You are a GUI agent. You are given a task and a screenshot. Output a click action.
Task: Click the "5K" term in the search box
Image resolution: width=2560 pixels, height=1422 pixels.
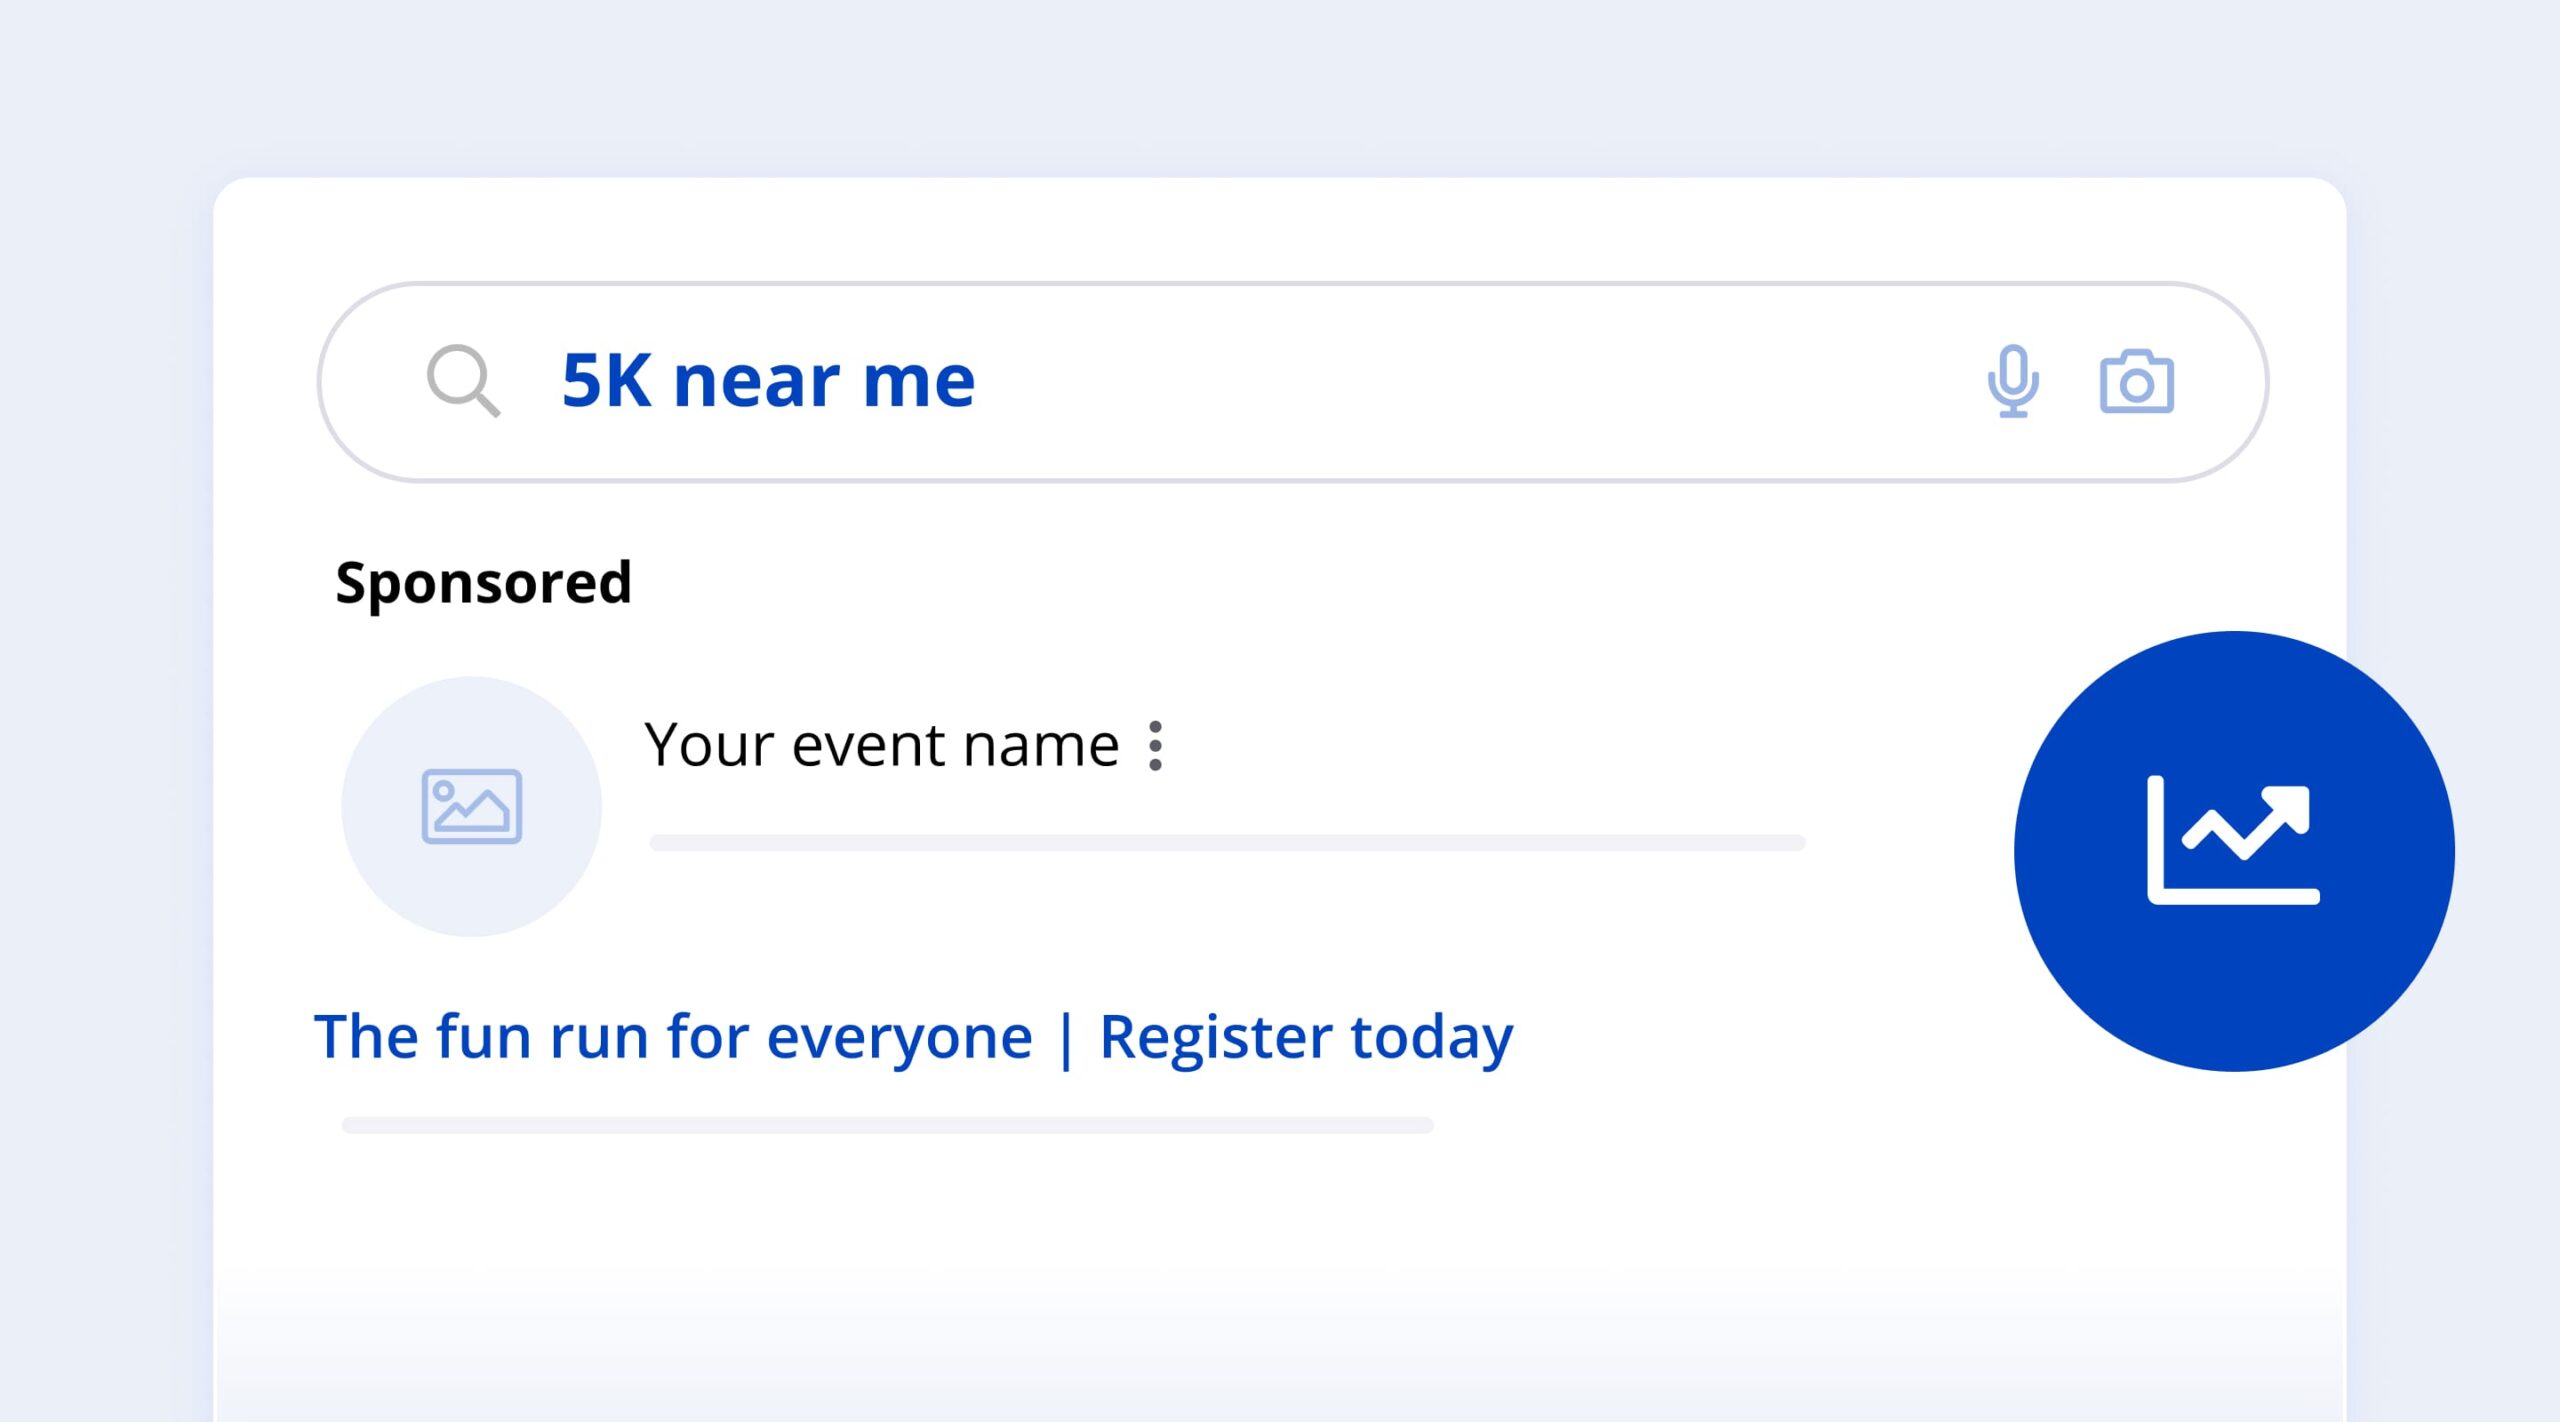tap(606, 381)
